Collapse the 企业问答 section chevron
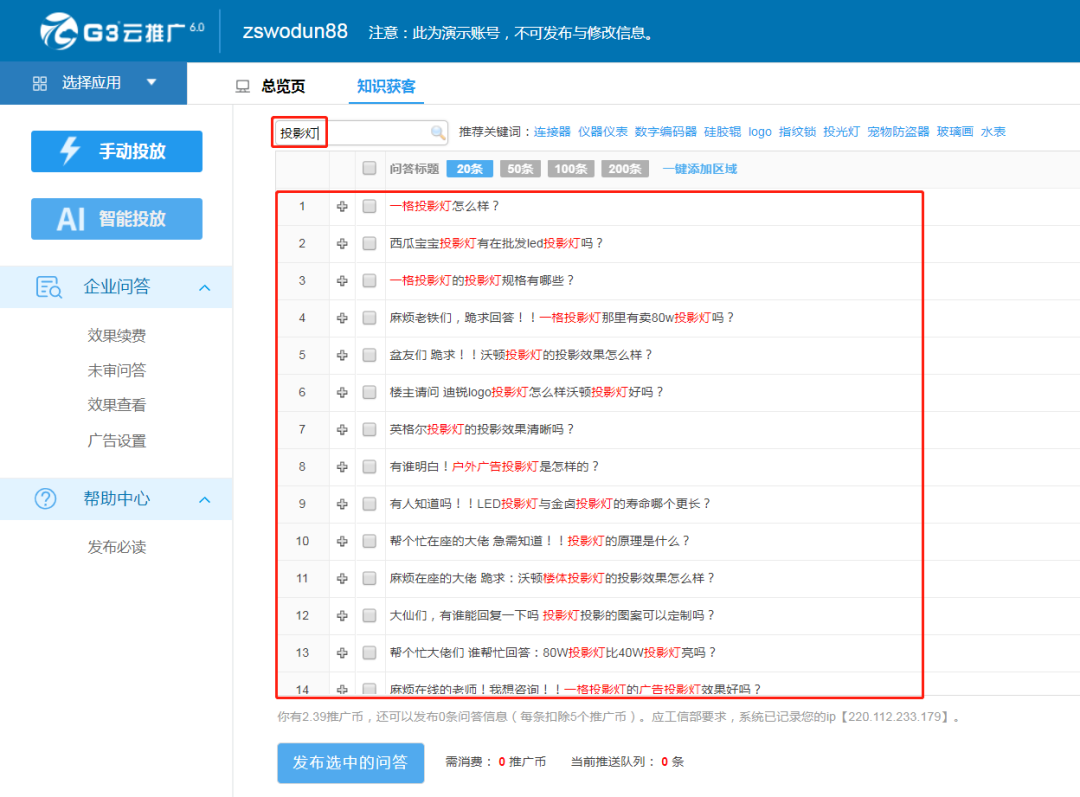Image resolution: width=1080 pixels, height=797 pixels. click(x=205, y=288)
